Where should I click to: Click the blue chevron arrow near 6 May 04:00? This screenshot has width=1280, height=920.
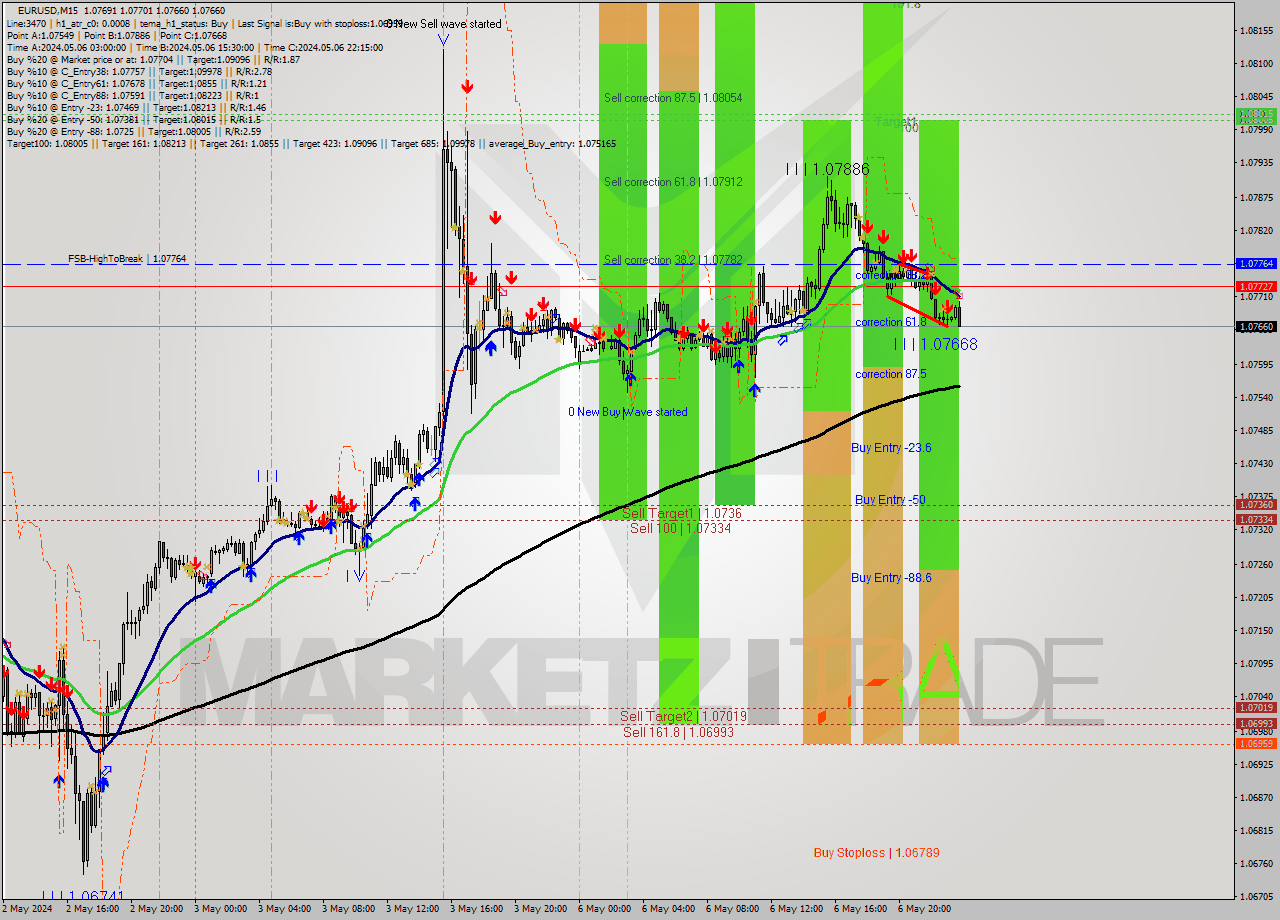pos(782,340)
